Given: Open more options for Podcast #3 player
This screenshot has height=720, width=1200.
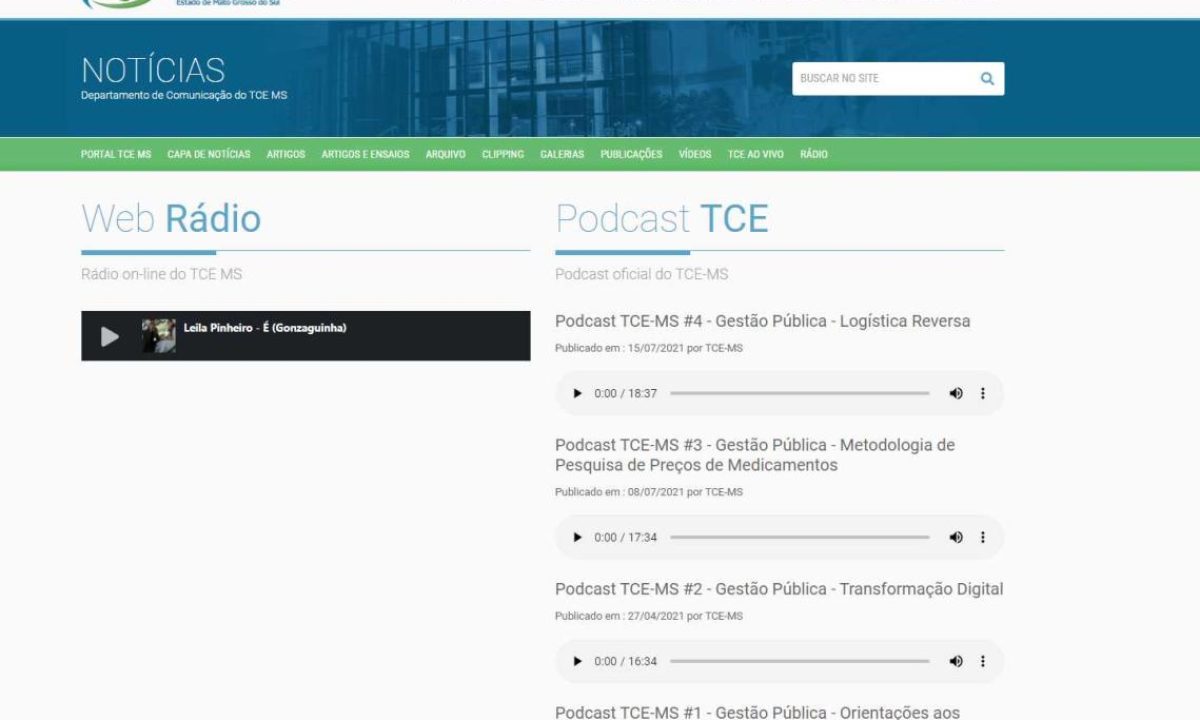Looking at the screenshot, I should [983, 538].
